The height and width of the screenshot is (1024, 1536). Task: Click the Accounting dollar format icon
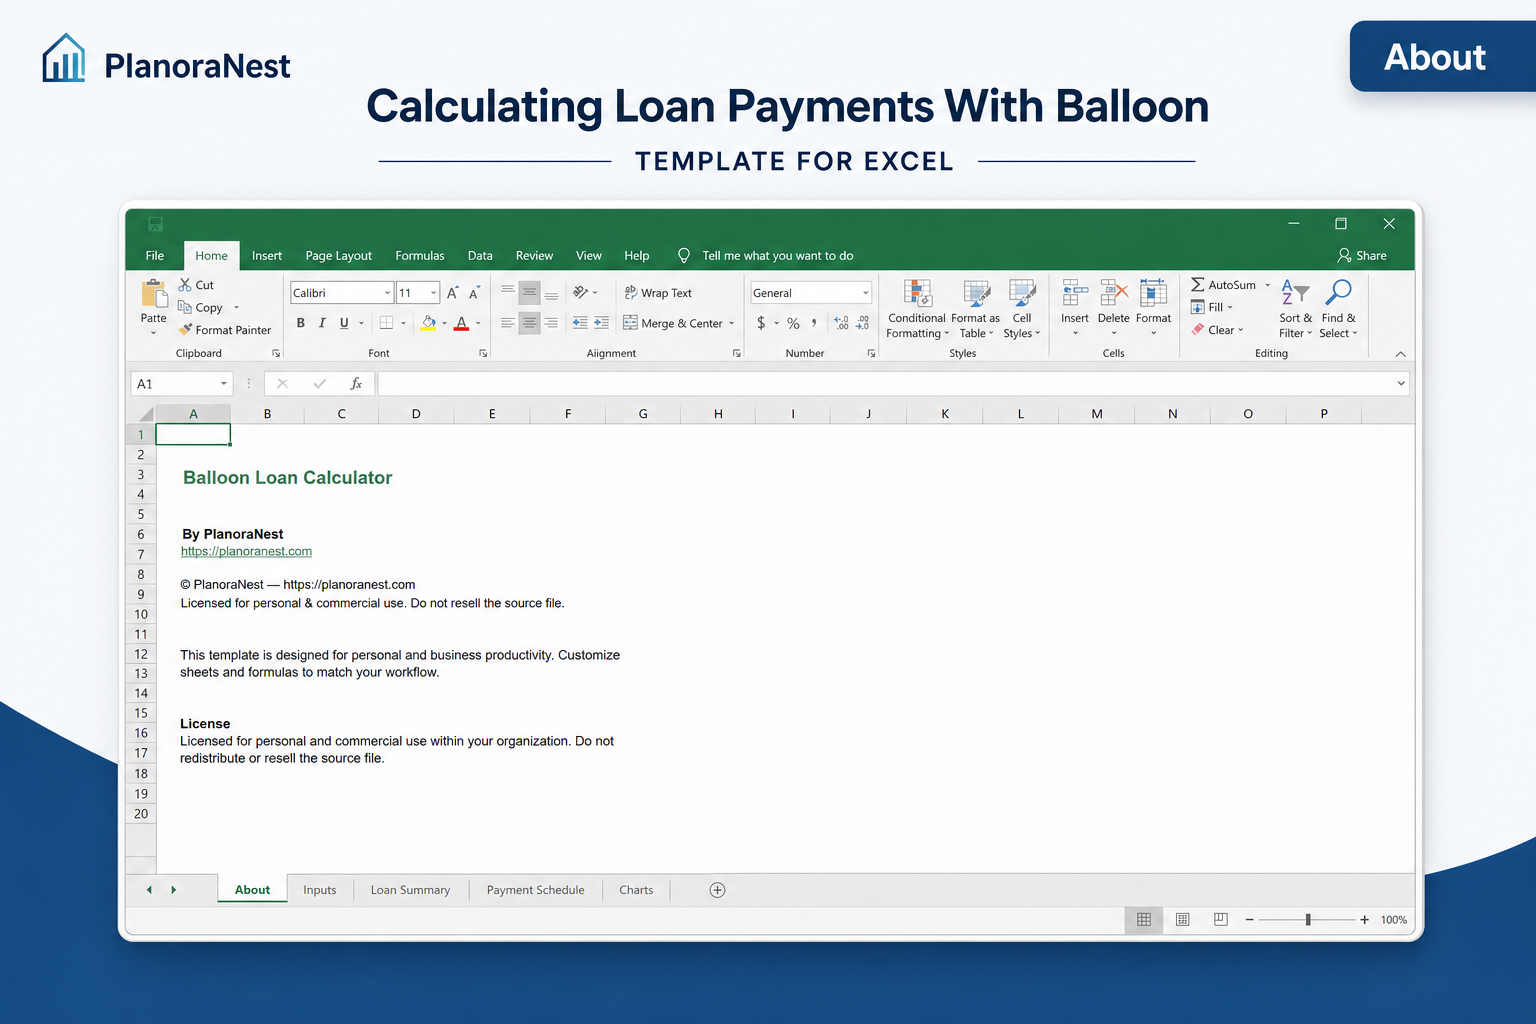(x=761, y=323)
